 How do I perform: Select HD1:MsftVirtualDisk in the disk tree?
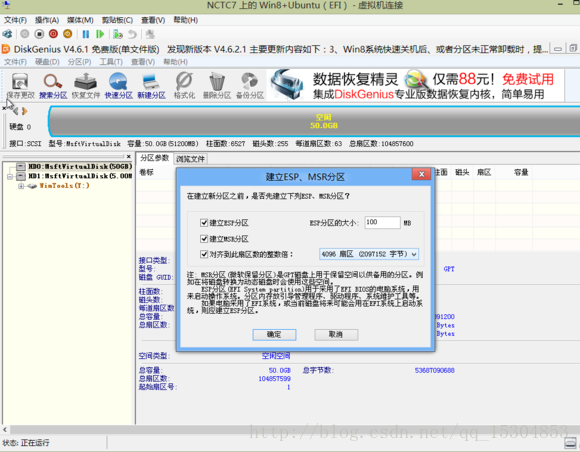point(80,176)
